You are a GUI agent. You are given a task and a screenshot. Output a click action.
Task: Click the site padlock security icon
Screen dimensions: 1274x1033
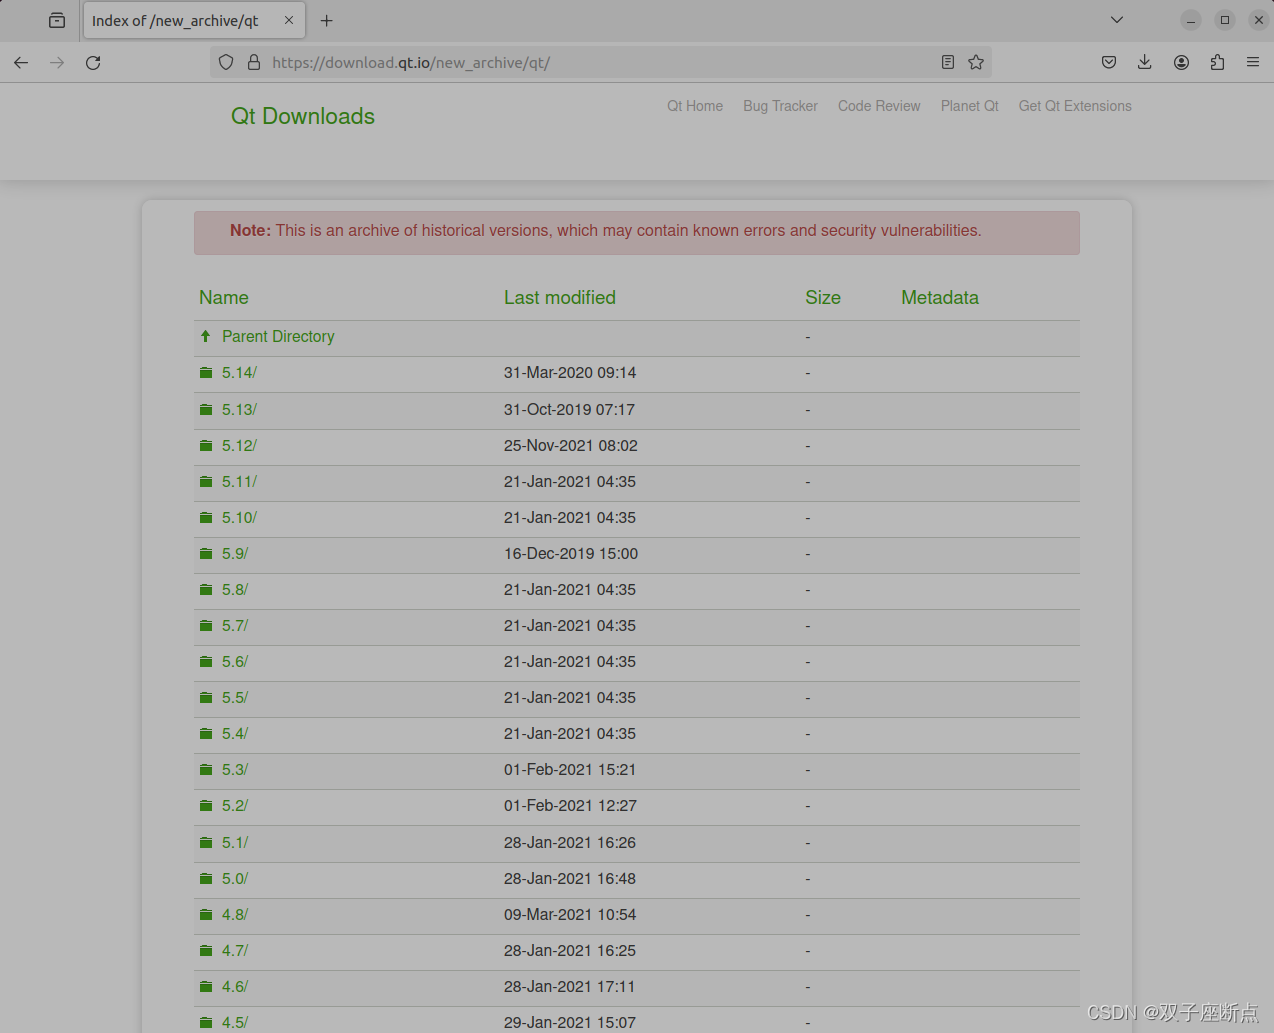click(x=254, y=62)
